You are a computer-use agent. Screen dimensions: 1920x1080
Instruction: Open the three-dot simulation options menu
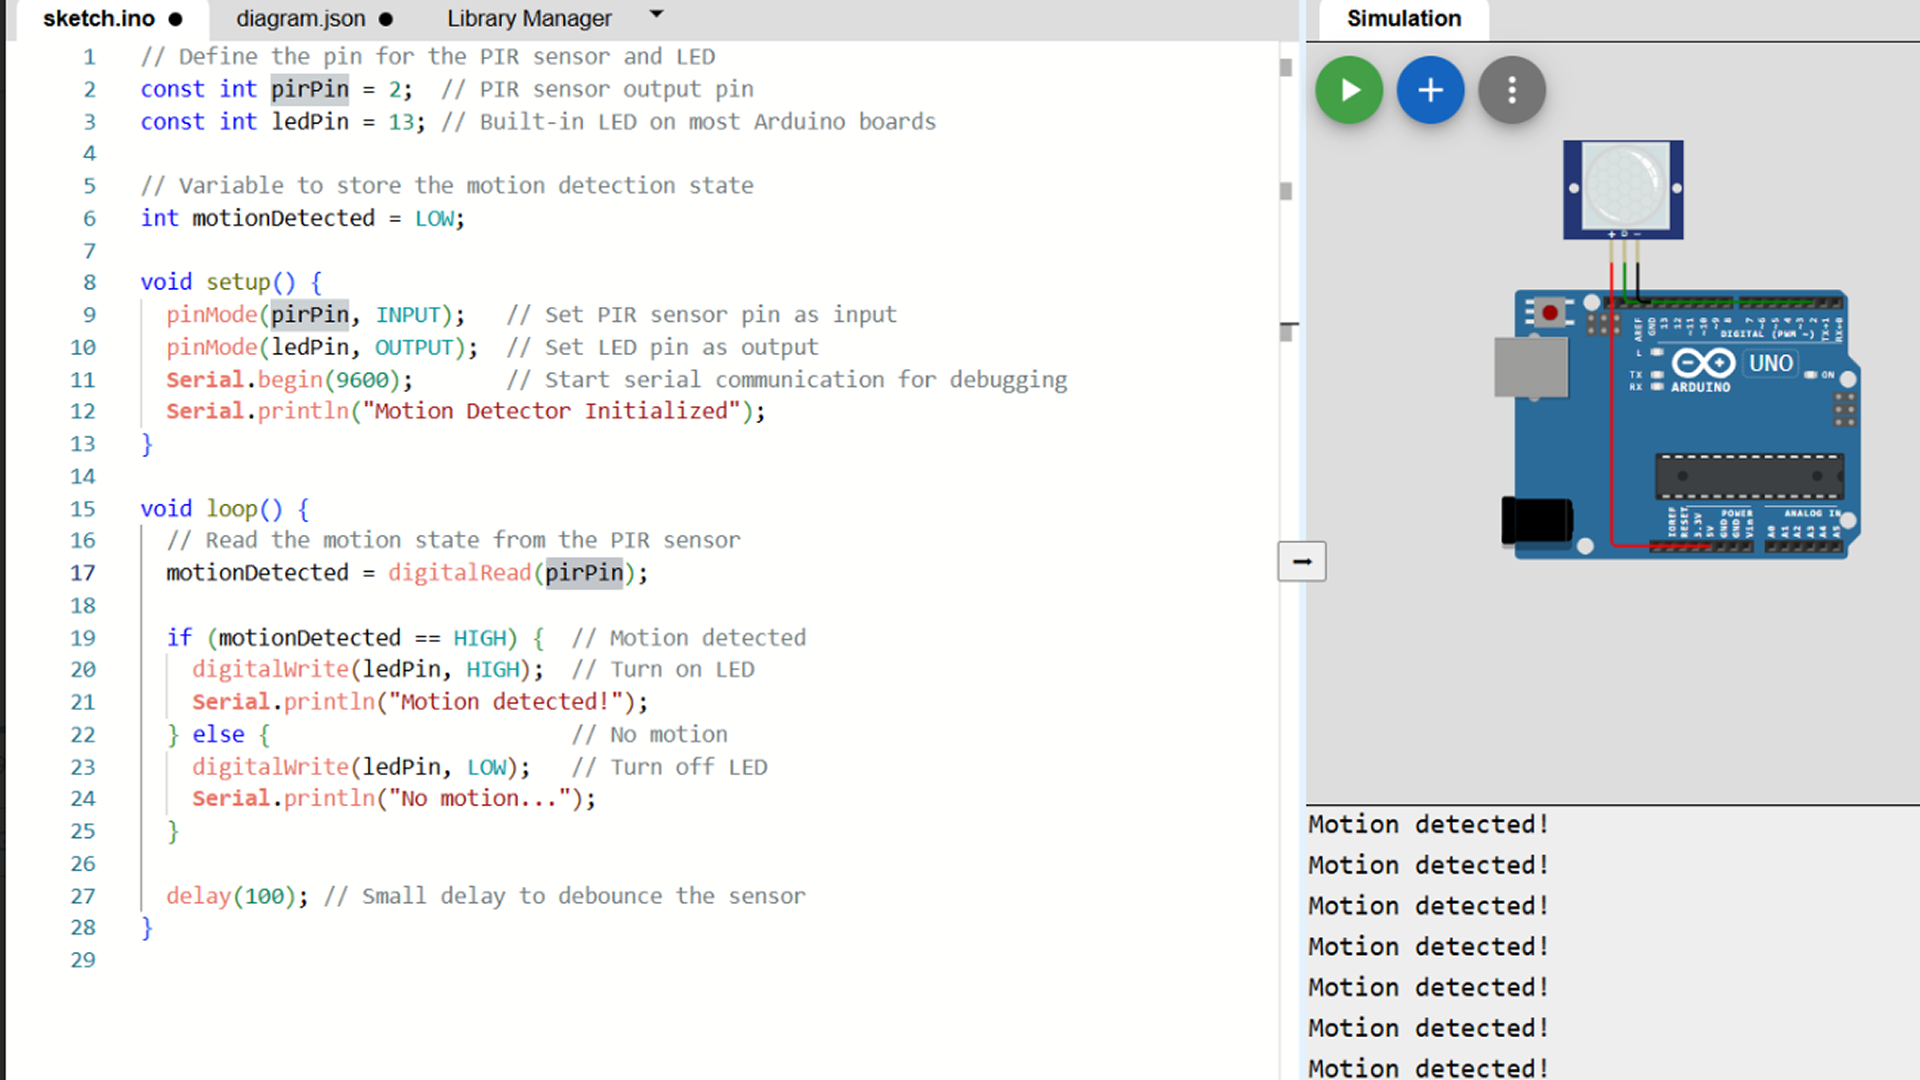(1512, 90)
